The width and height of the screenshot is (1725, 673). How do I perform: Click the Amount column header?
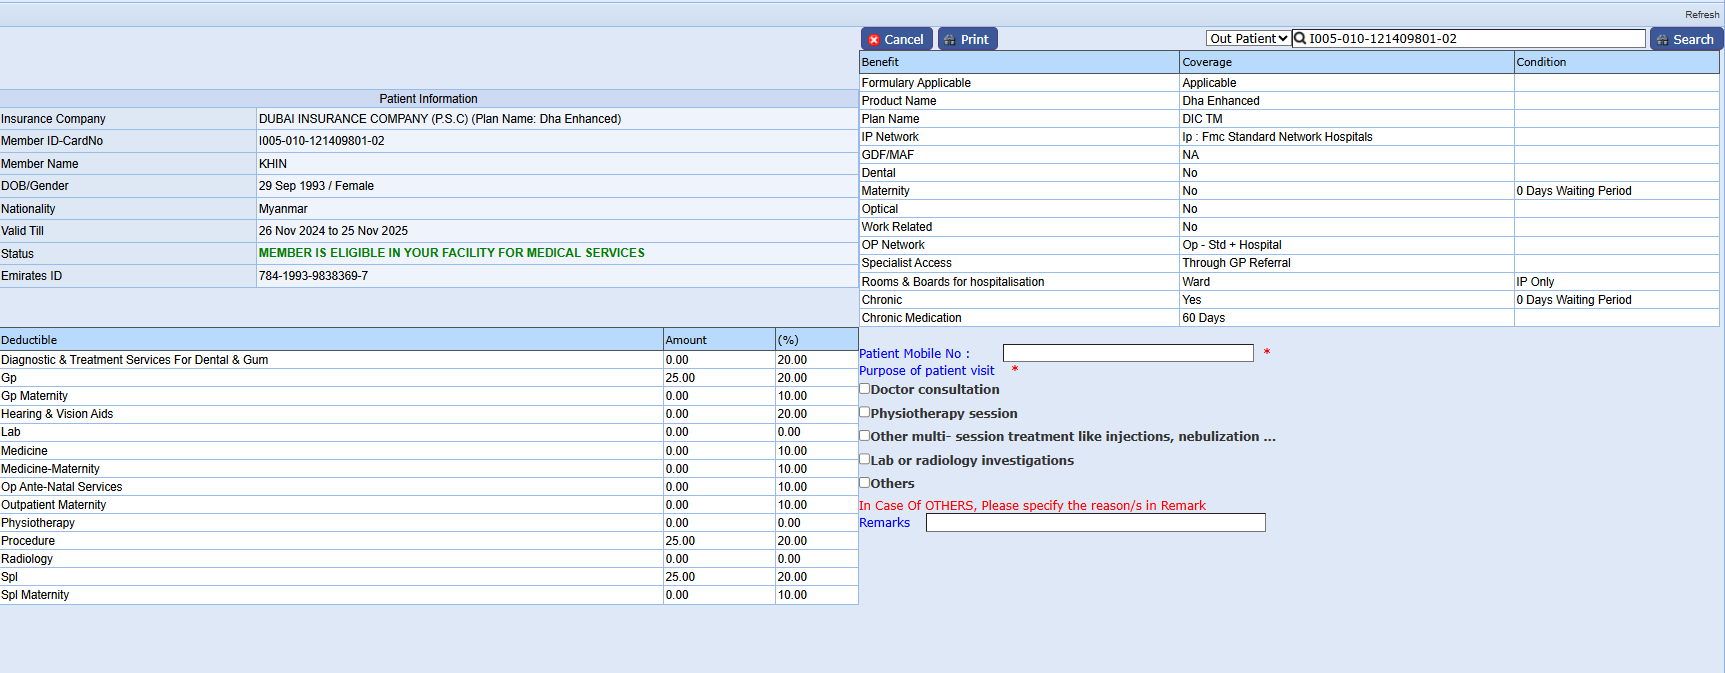686,340
